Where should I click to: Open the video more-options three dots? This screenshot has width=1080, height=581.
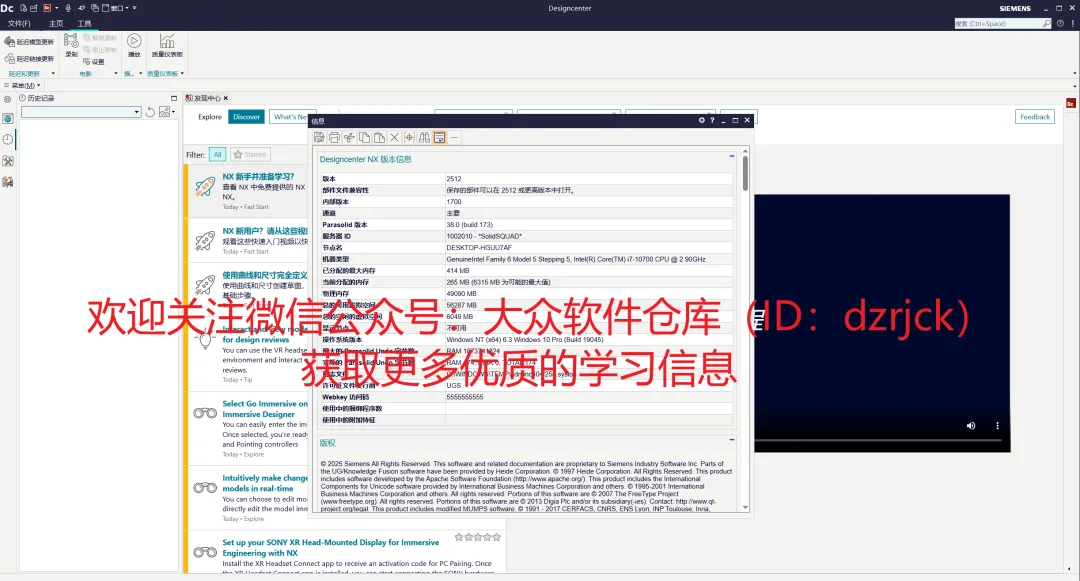point(997,425)
